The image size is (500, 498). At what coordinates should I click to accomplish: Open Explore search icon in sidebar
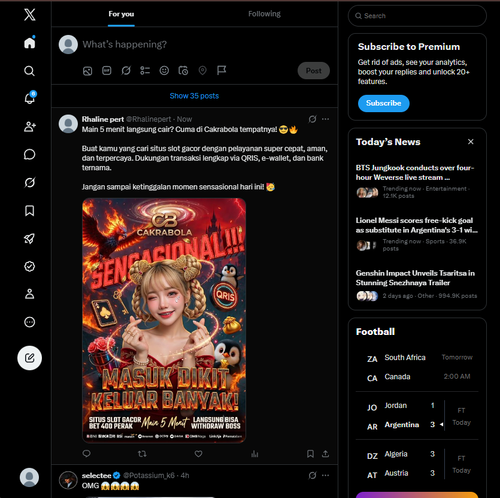30,71
